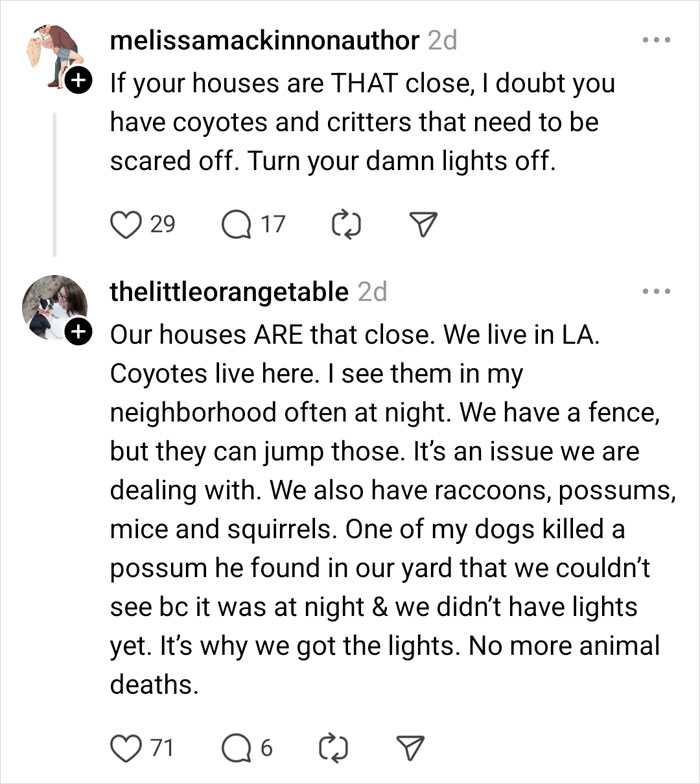Image resolution: width=700 pixels, height=784 pixels.
Task: Open melissamackinnonauthor's profile from the username
Action: click(x=263, y=41)
